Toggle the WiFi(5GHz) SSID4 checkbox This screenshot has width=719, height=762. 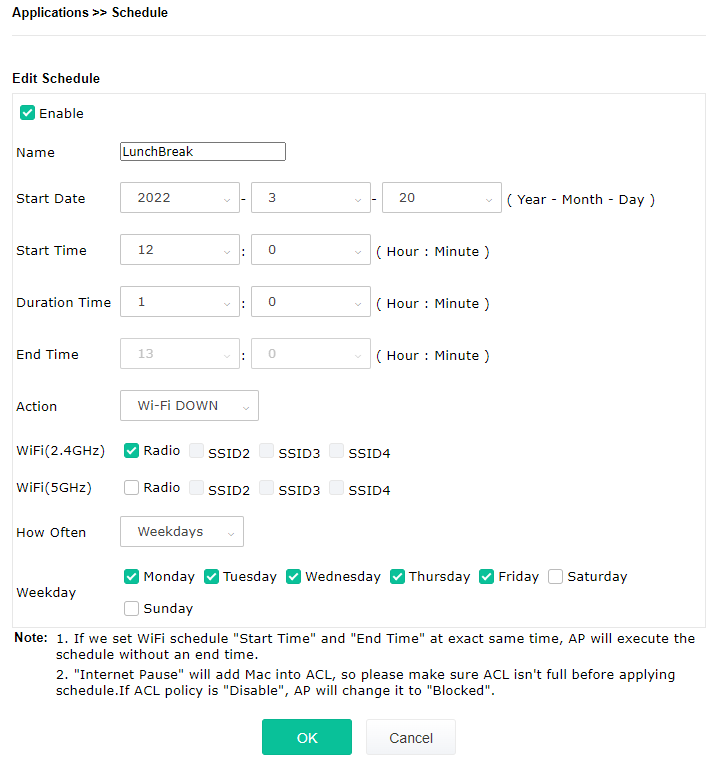click(336, 487)
